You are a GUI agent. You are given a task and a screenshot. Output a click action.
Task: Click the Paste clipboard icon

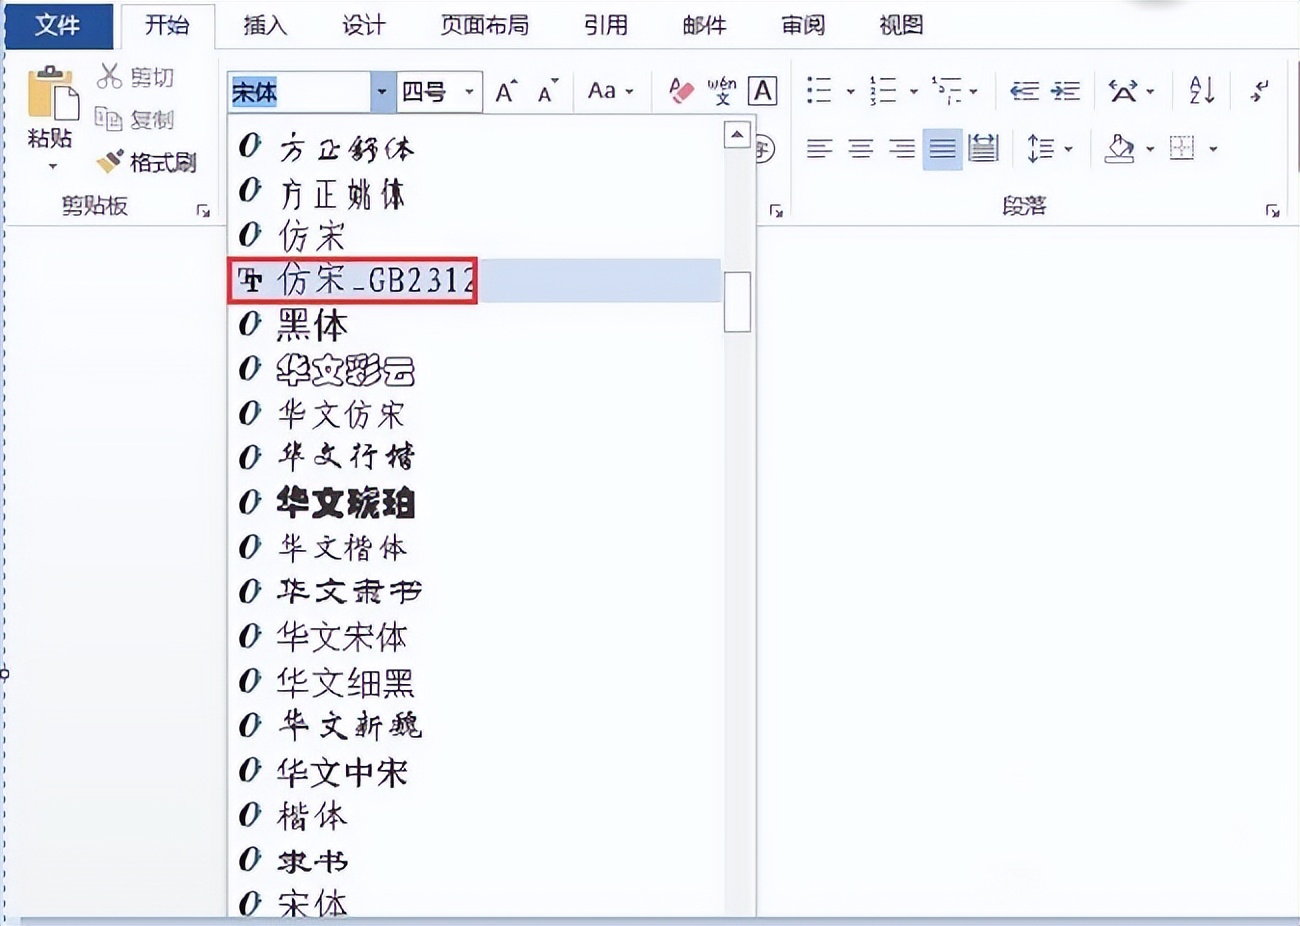(51, 96)
